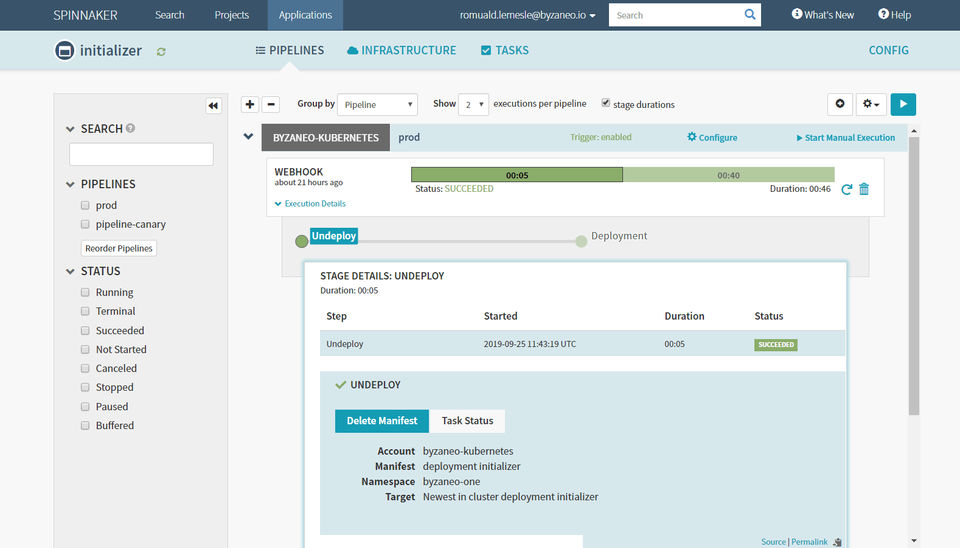Viewport: 960px width, 548px height.
Task: Switch to the PIPELINES tab
Action: (x=290, y=50)
